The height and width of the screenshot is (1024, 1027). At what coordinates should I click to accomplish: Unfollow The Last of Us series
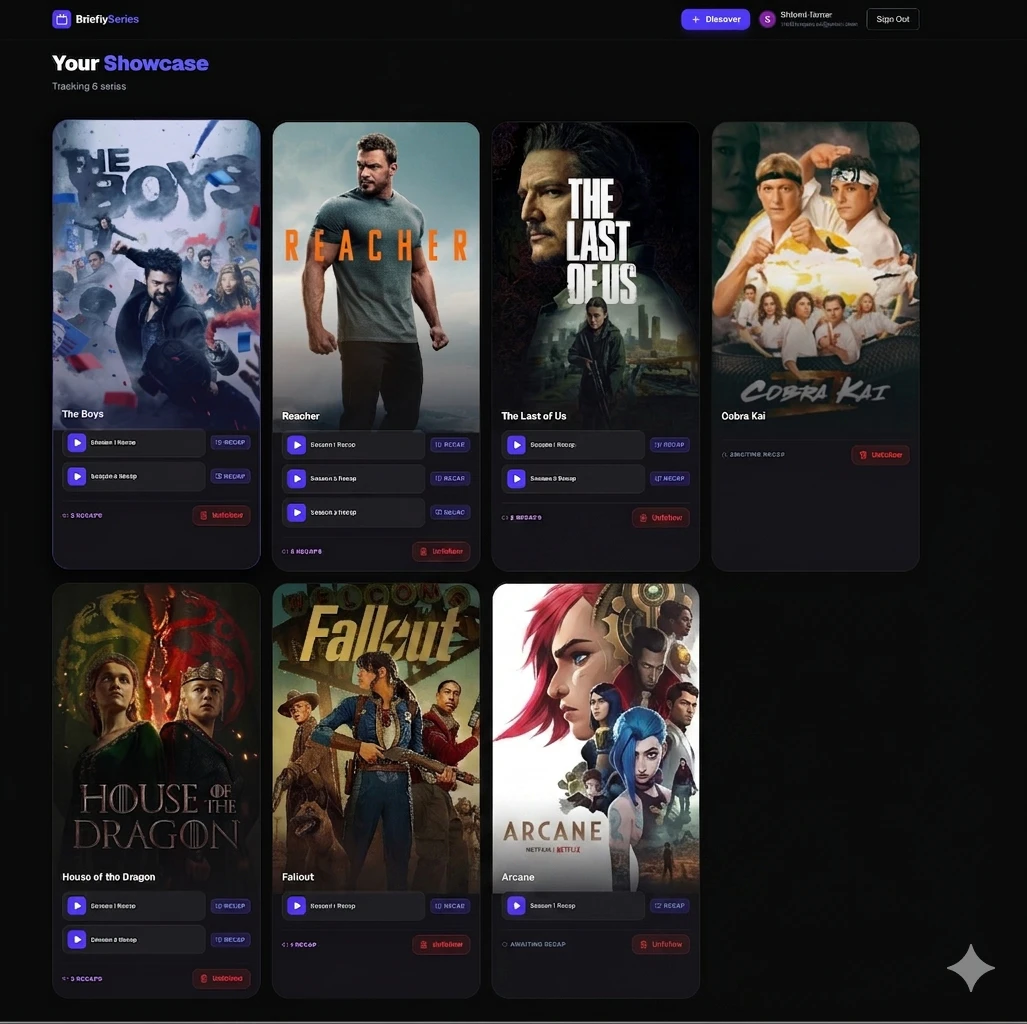(x=661, y=518)
